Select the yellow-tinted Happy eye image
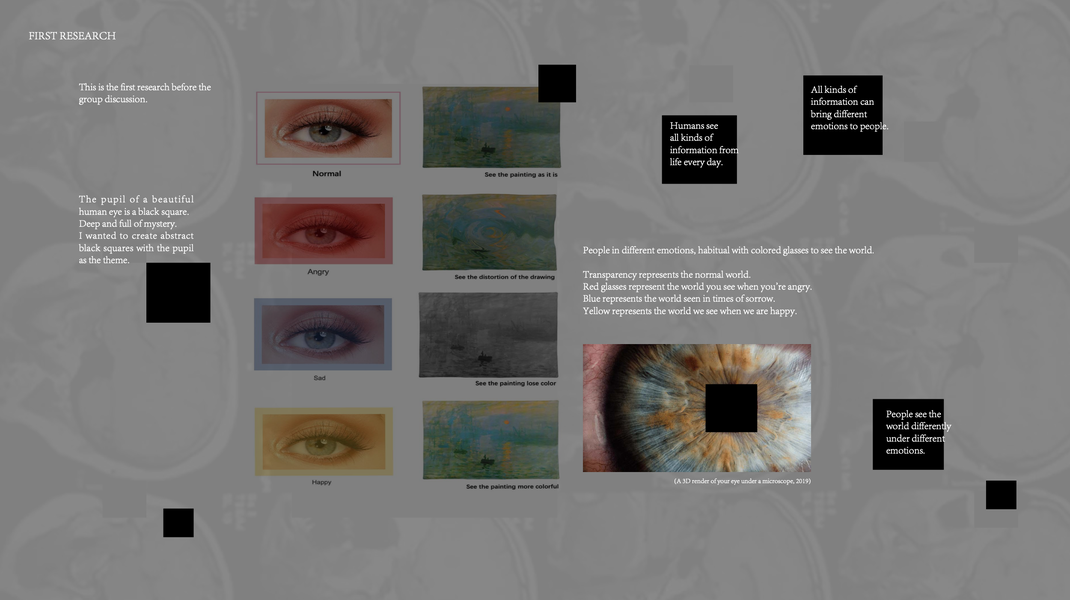 323,441
